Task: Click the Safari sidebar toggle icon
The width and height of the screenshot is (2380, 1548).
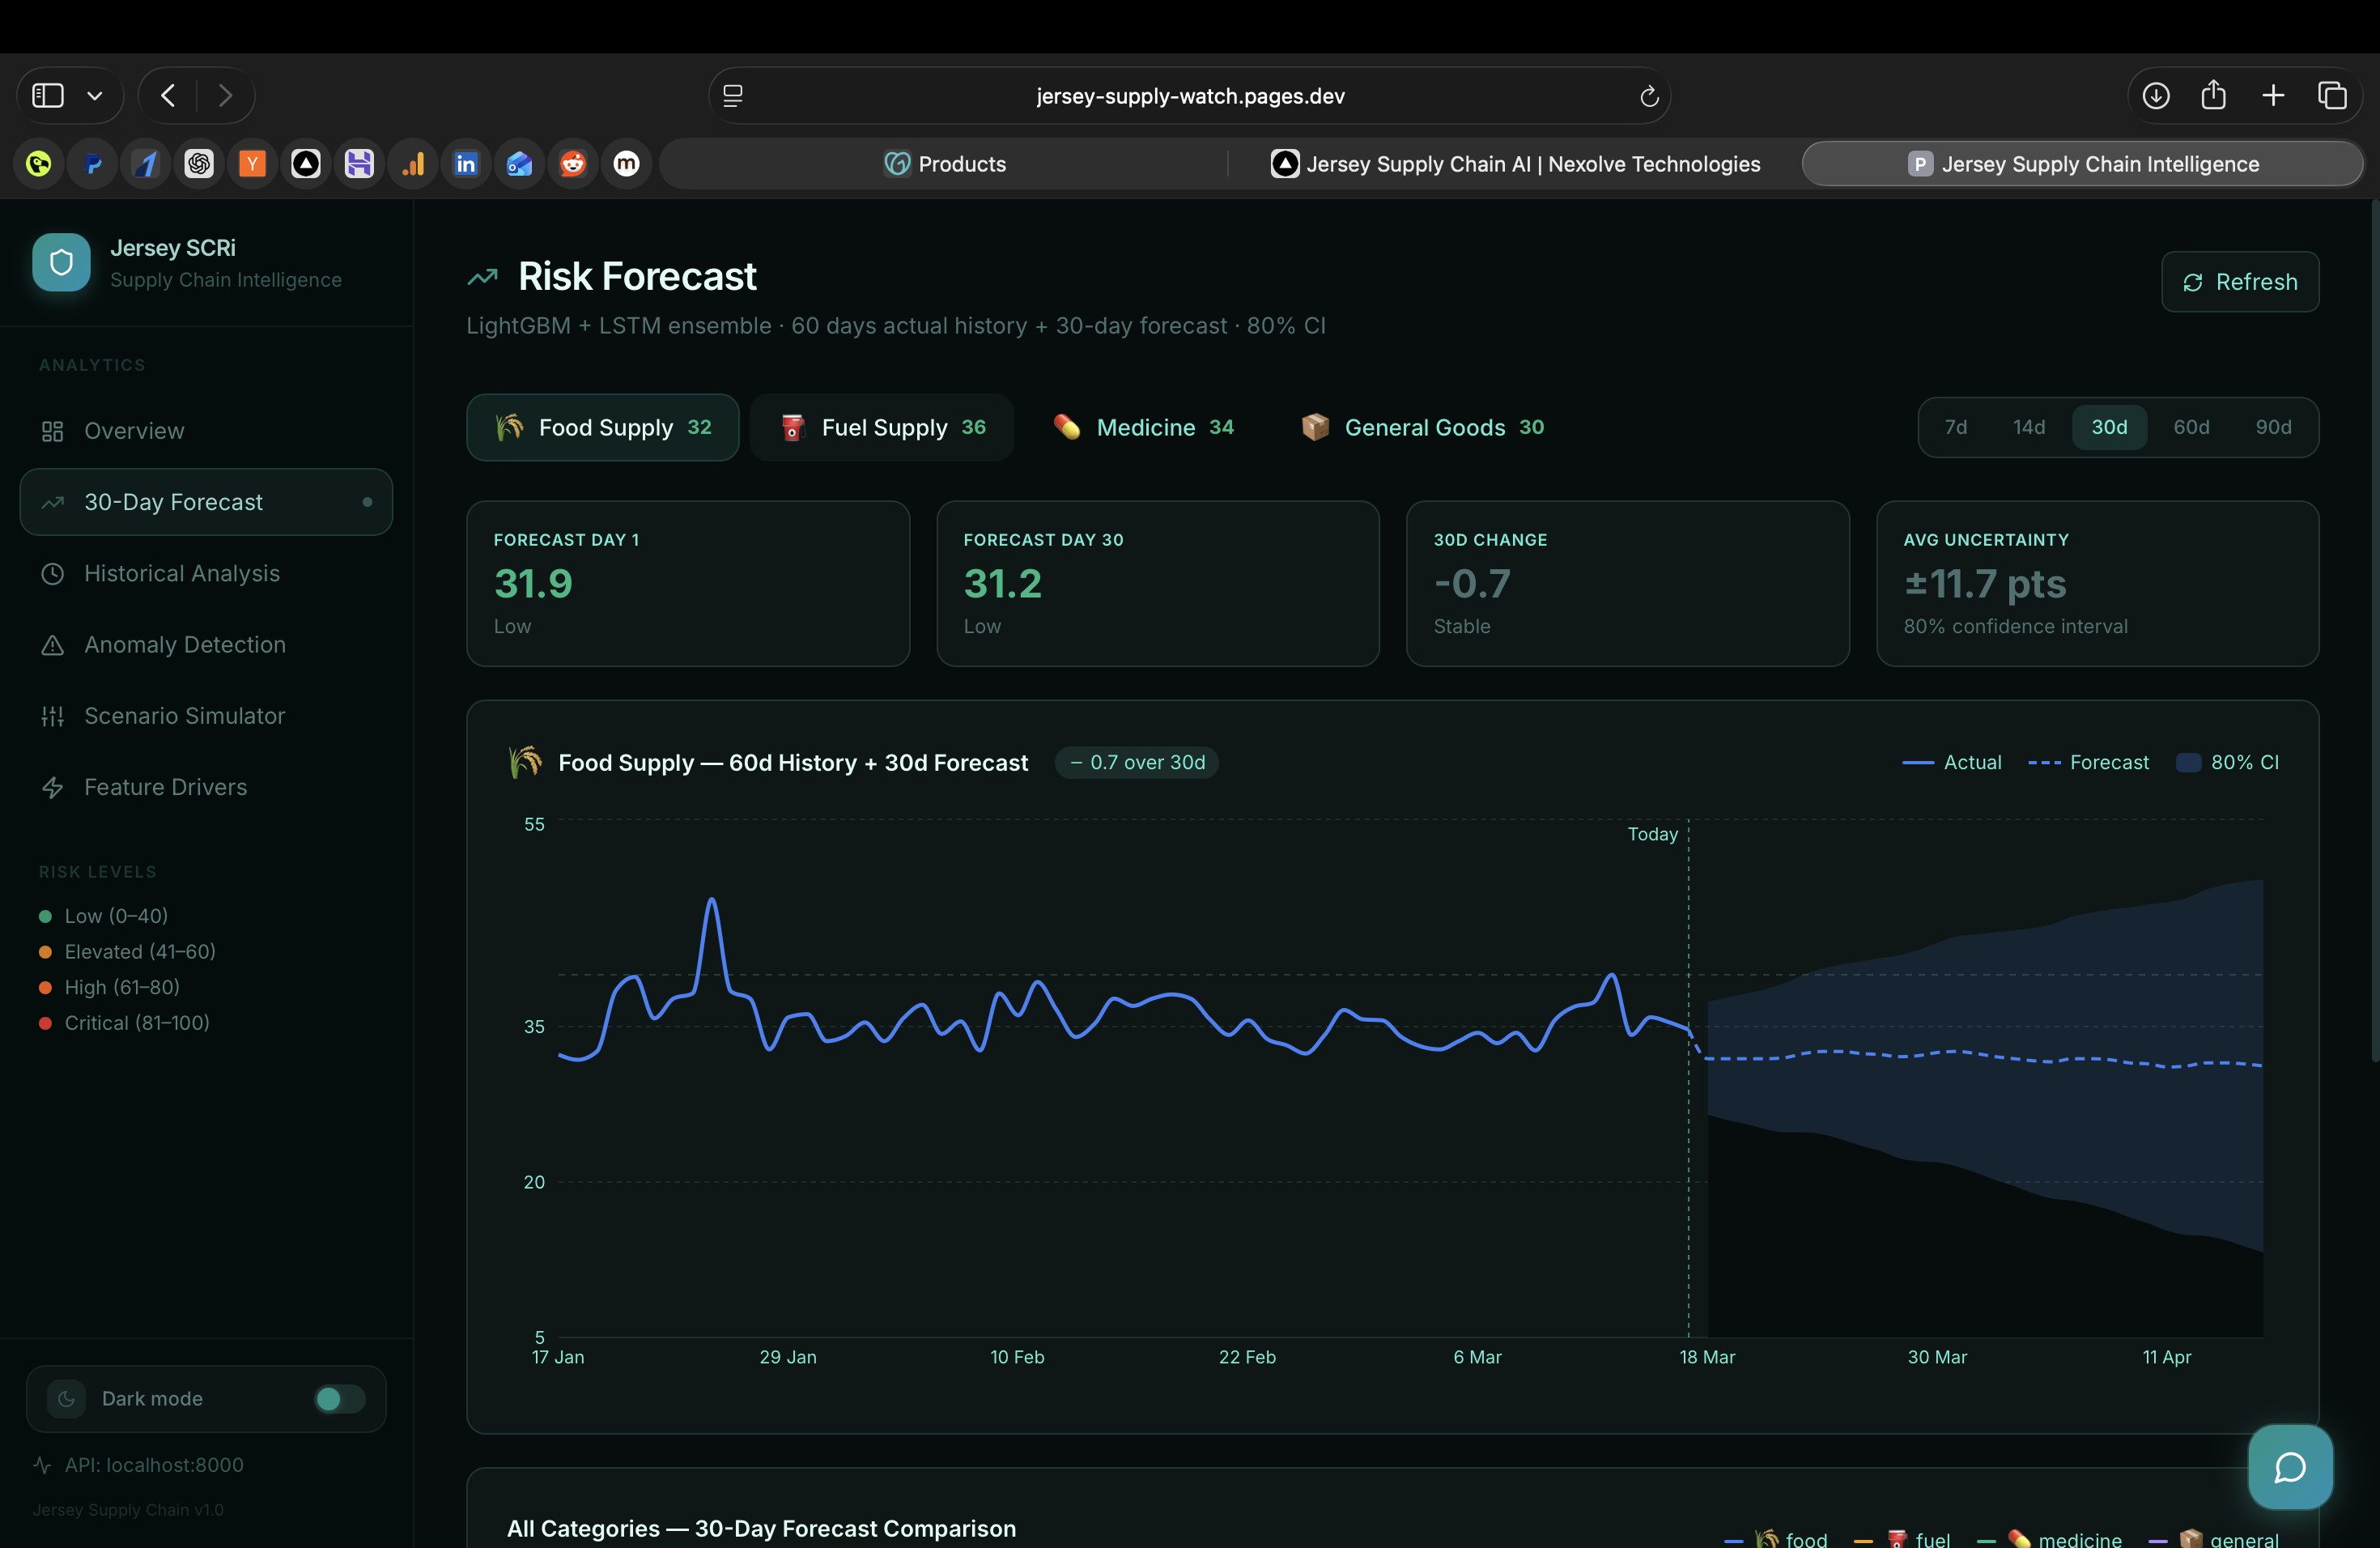Action: (x=48, y=95)
